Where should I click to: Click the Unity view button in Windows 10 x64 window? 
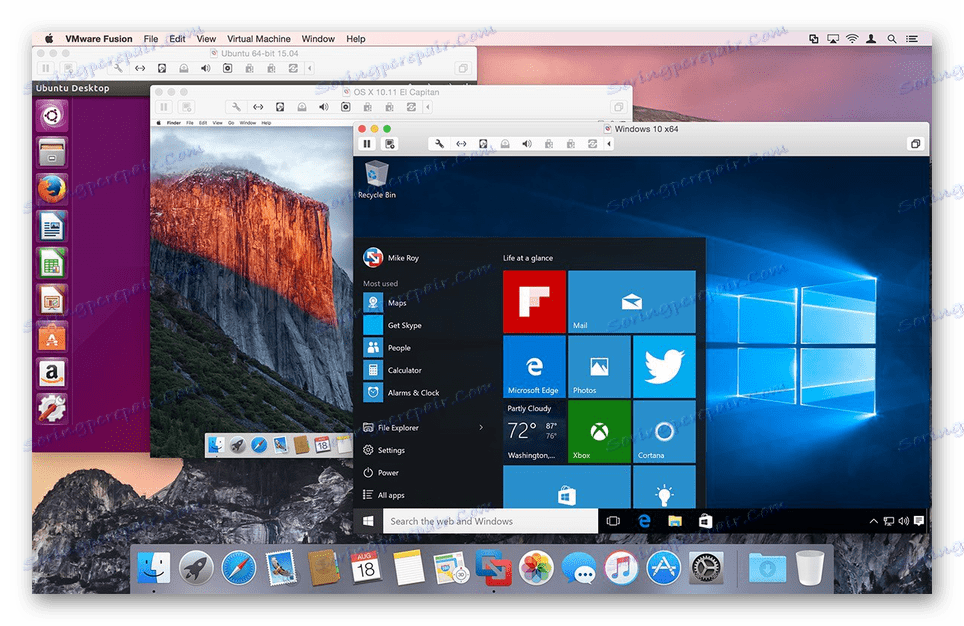click(915, 144)
